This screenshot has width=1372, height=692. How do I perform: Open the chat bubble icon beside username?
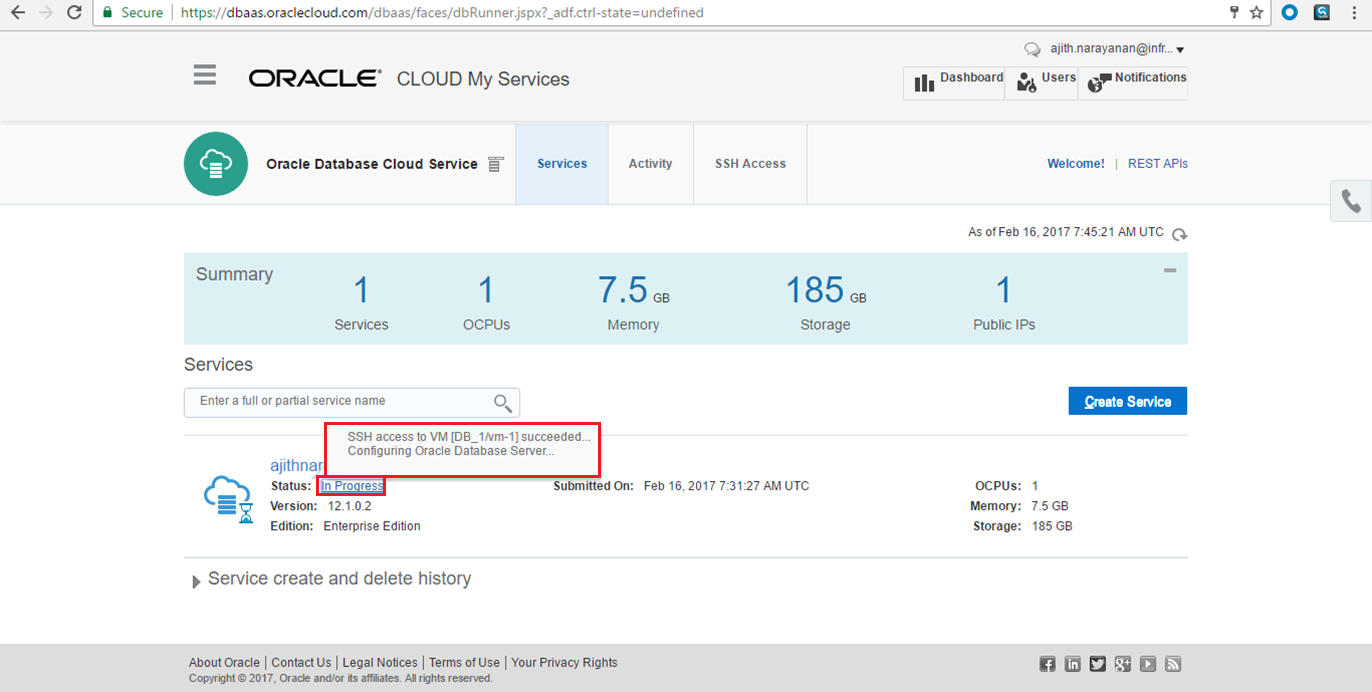coord(1032,49)
